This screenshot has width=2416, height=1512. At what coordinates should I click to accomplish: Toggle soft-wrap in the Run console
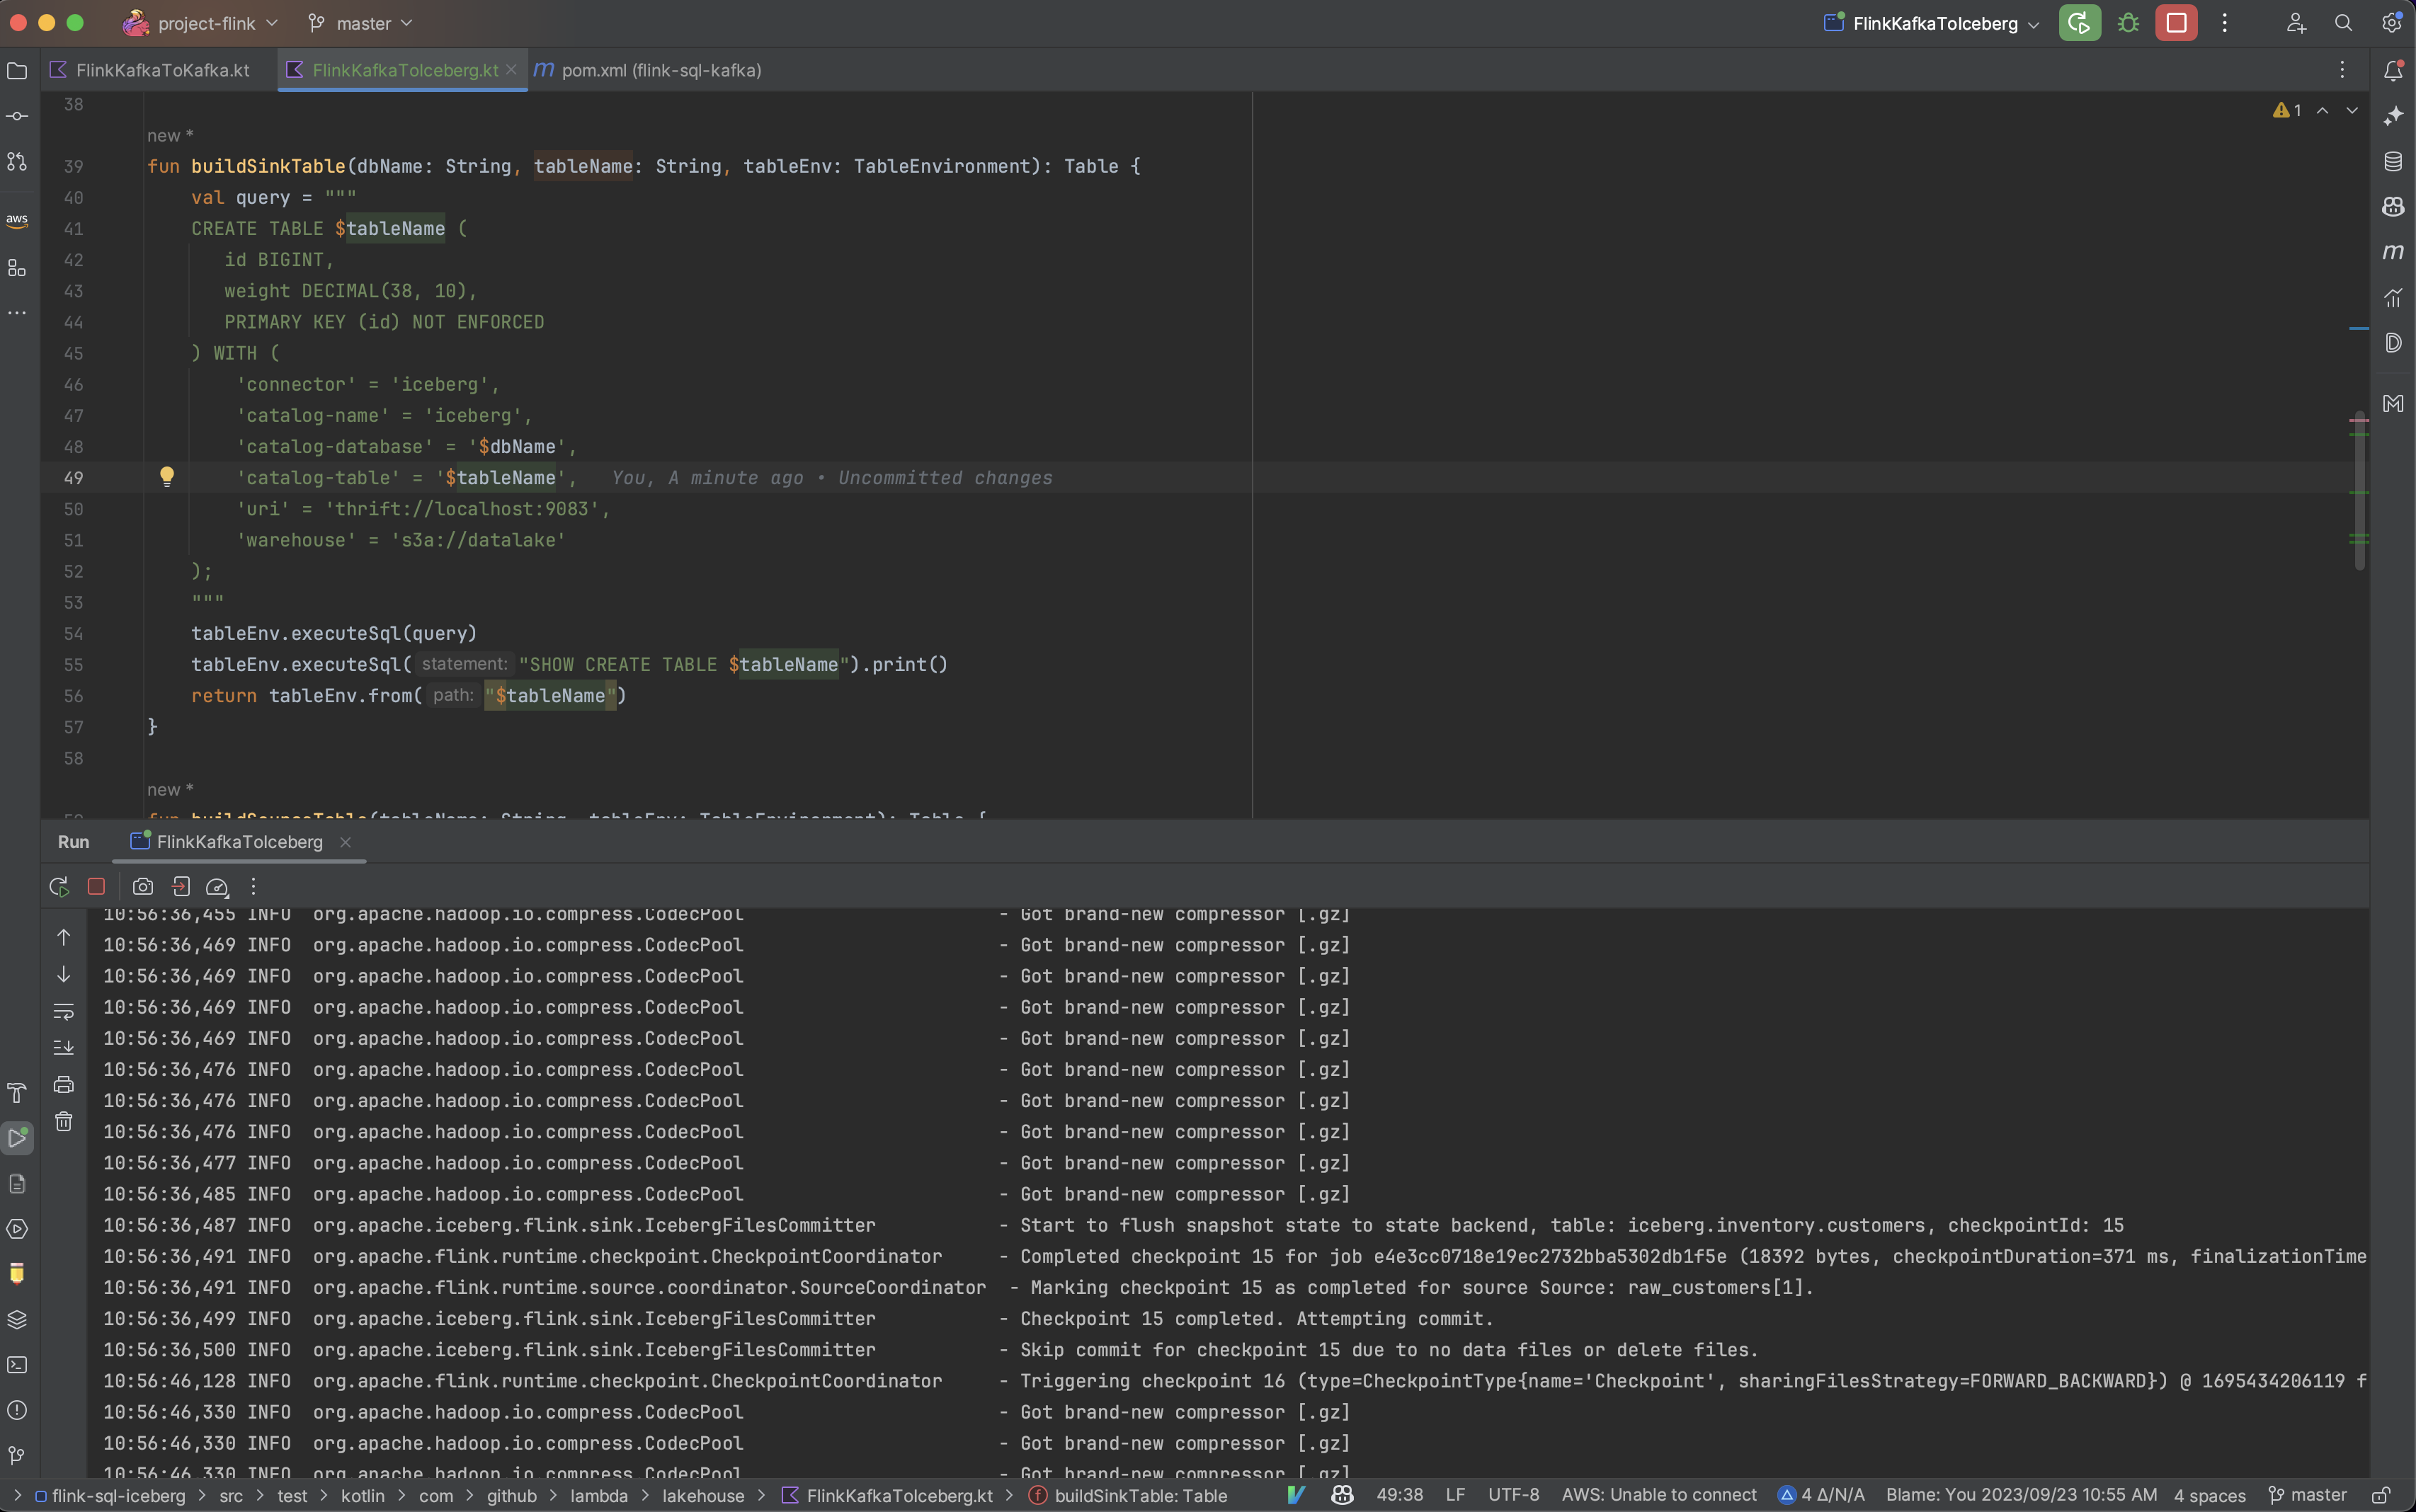coord(64,1011)
